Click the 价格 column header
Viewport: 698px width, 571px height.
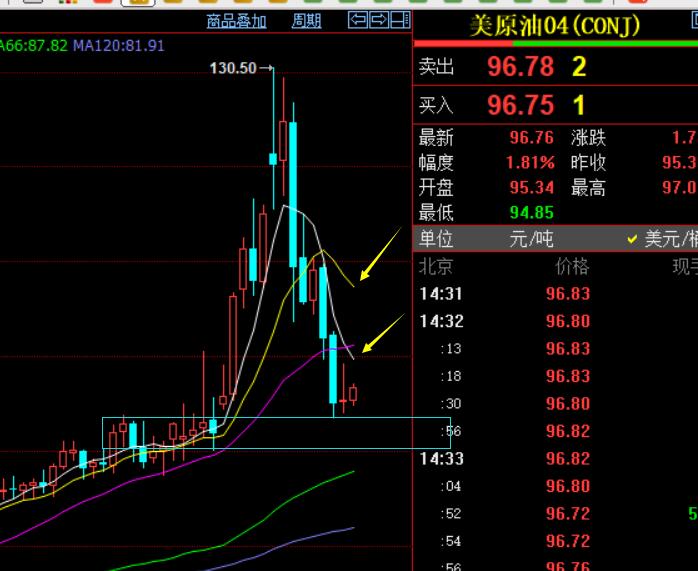572,267
